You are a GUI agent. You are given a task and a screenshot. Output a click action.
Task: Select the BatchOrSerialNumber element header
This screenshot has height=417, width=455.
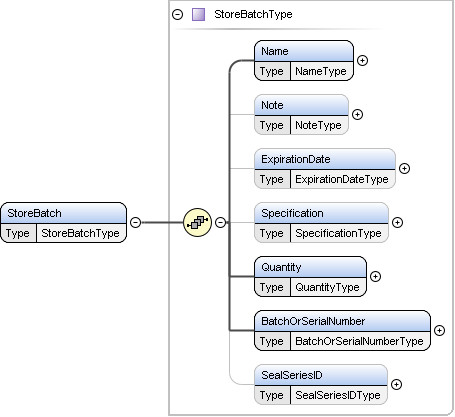(342, 321)
